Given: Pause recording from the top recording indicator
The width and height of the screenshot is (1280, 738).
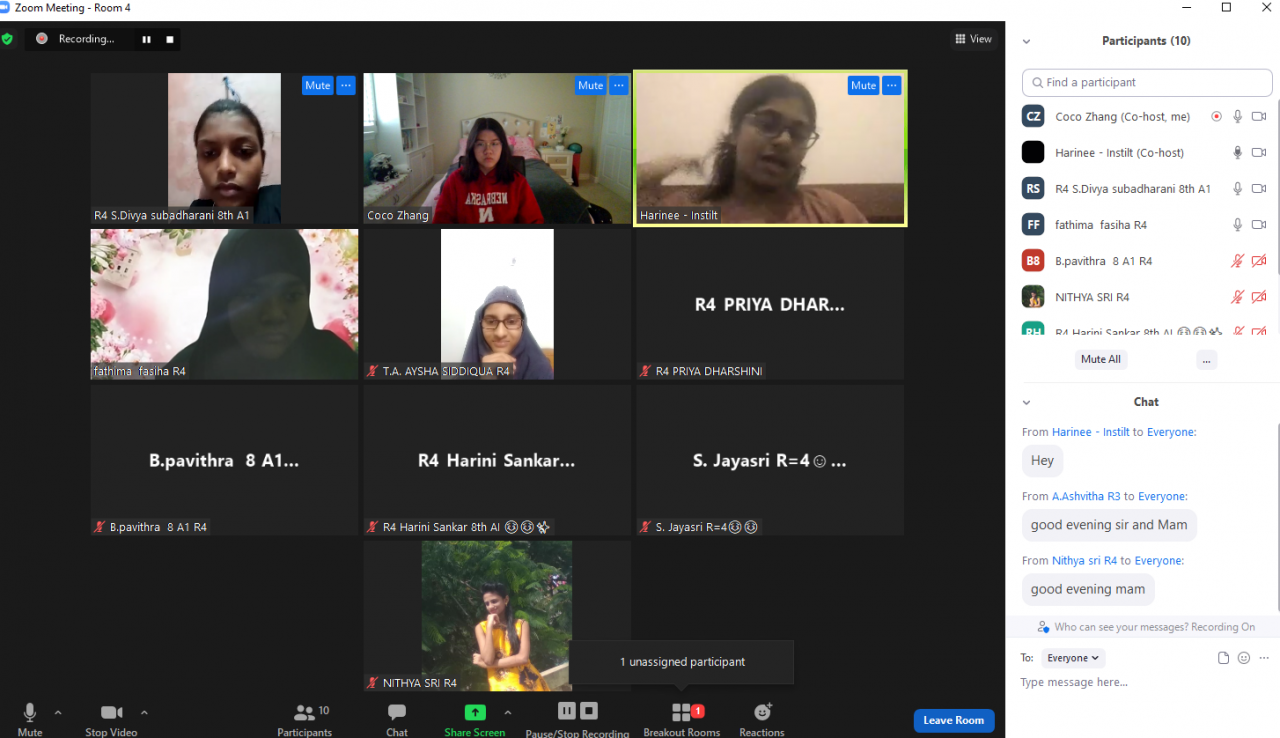Looking at the screenshot, I should 146,39.
